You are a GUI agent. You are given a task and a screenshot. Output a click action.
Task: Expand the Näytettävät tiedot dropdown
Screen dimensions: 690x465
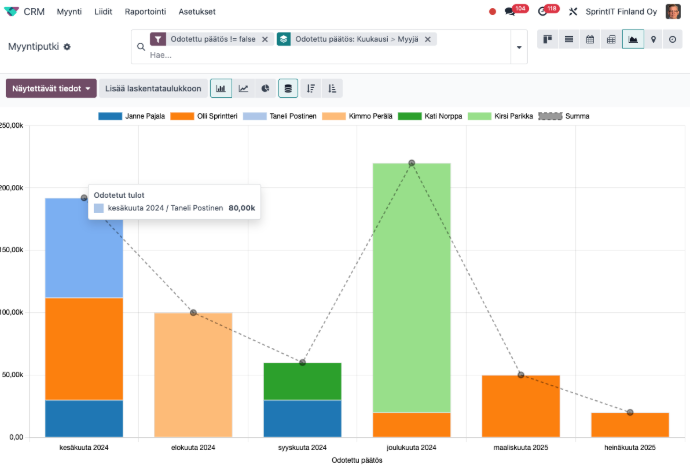(51, 88)
